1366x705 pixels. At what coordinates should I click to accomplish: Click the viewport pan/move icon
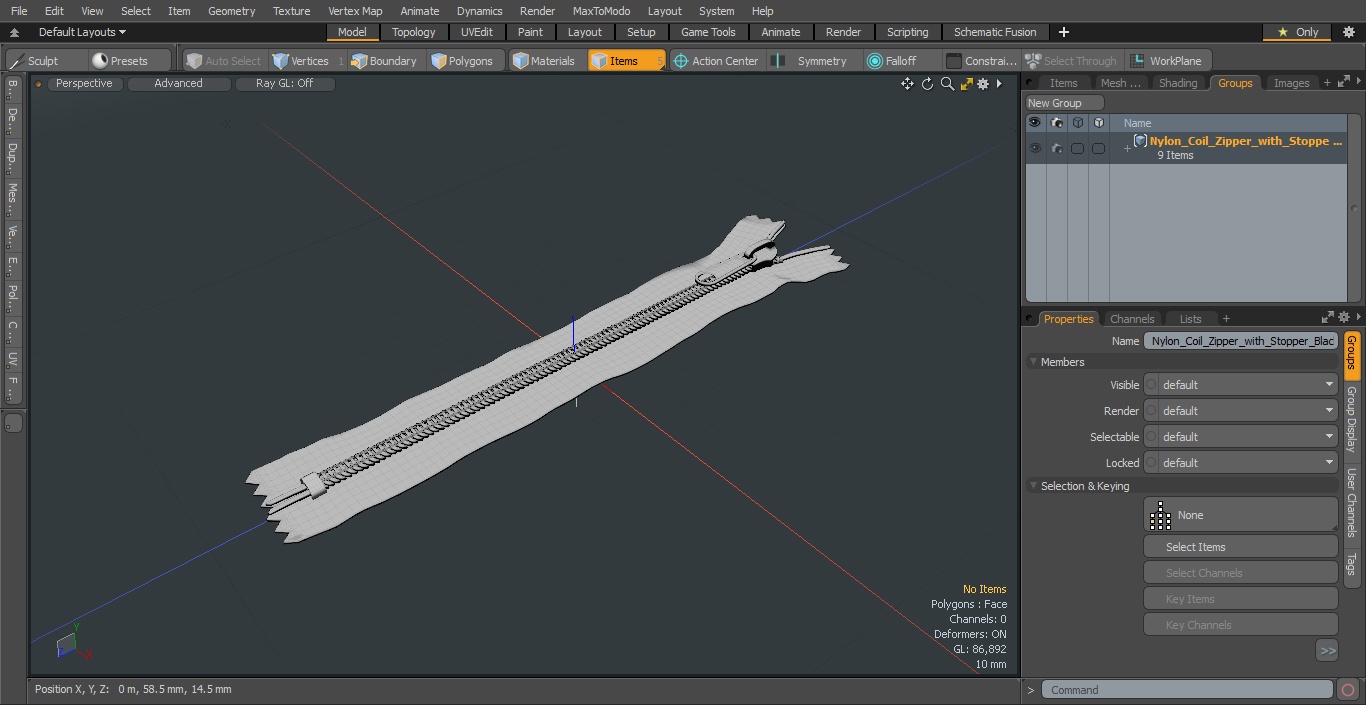click(907, 84)
